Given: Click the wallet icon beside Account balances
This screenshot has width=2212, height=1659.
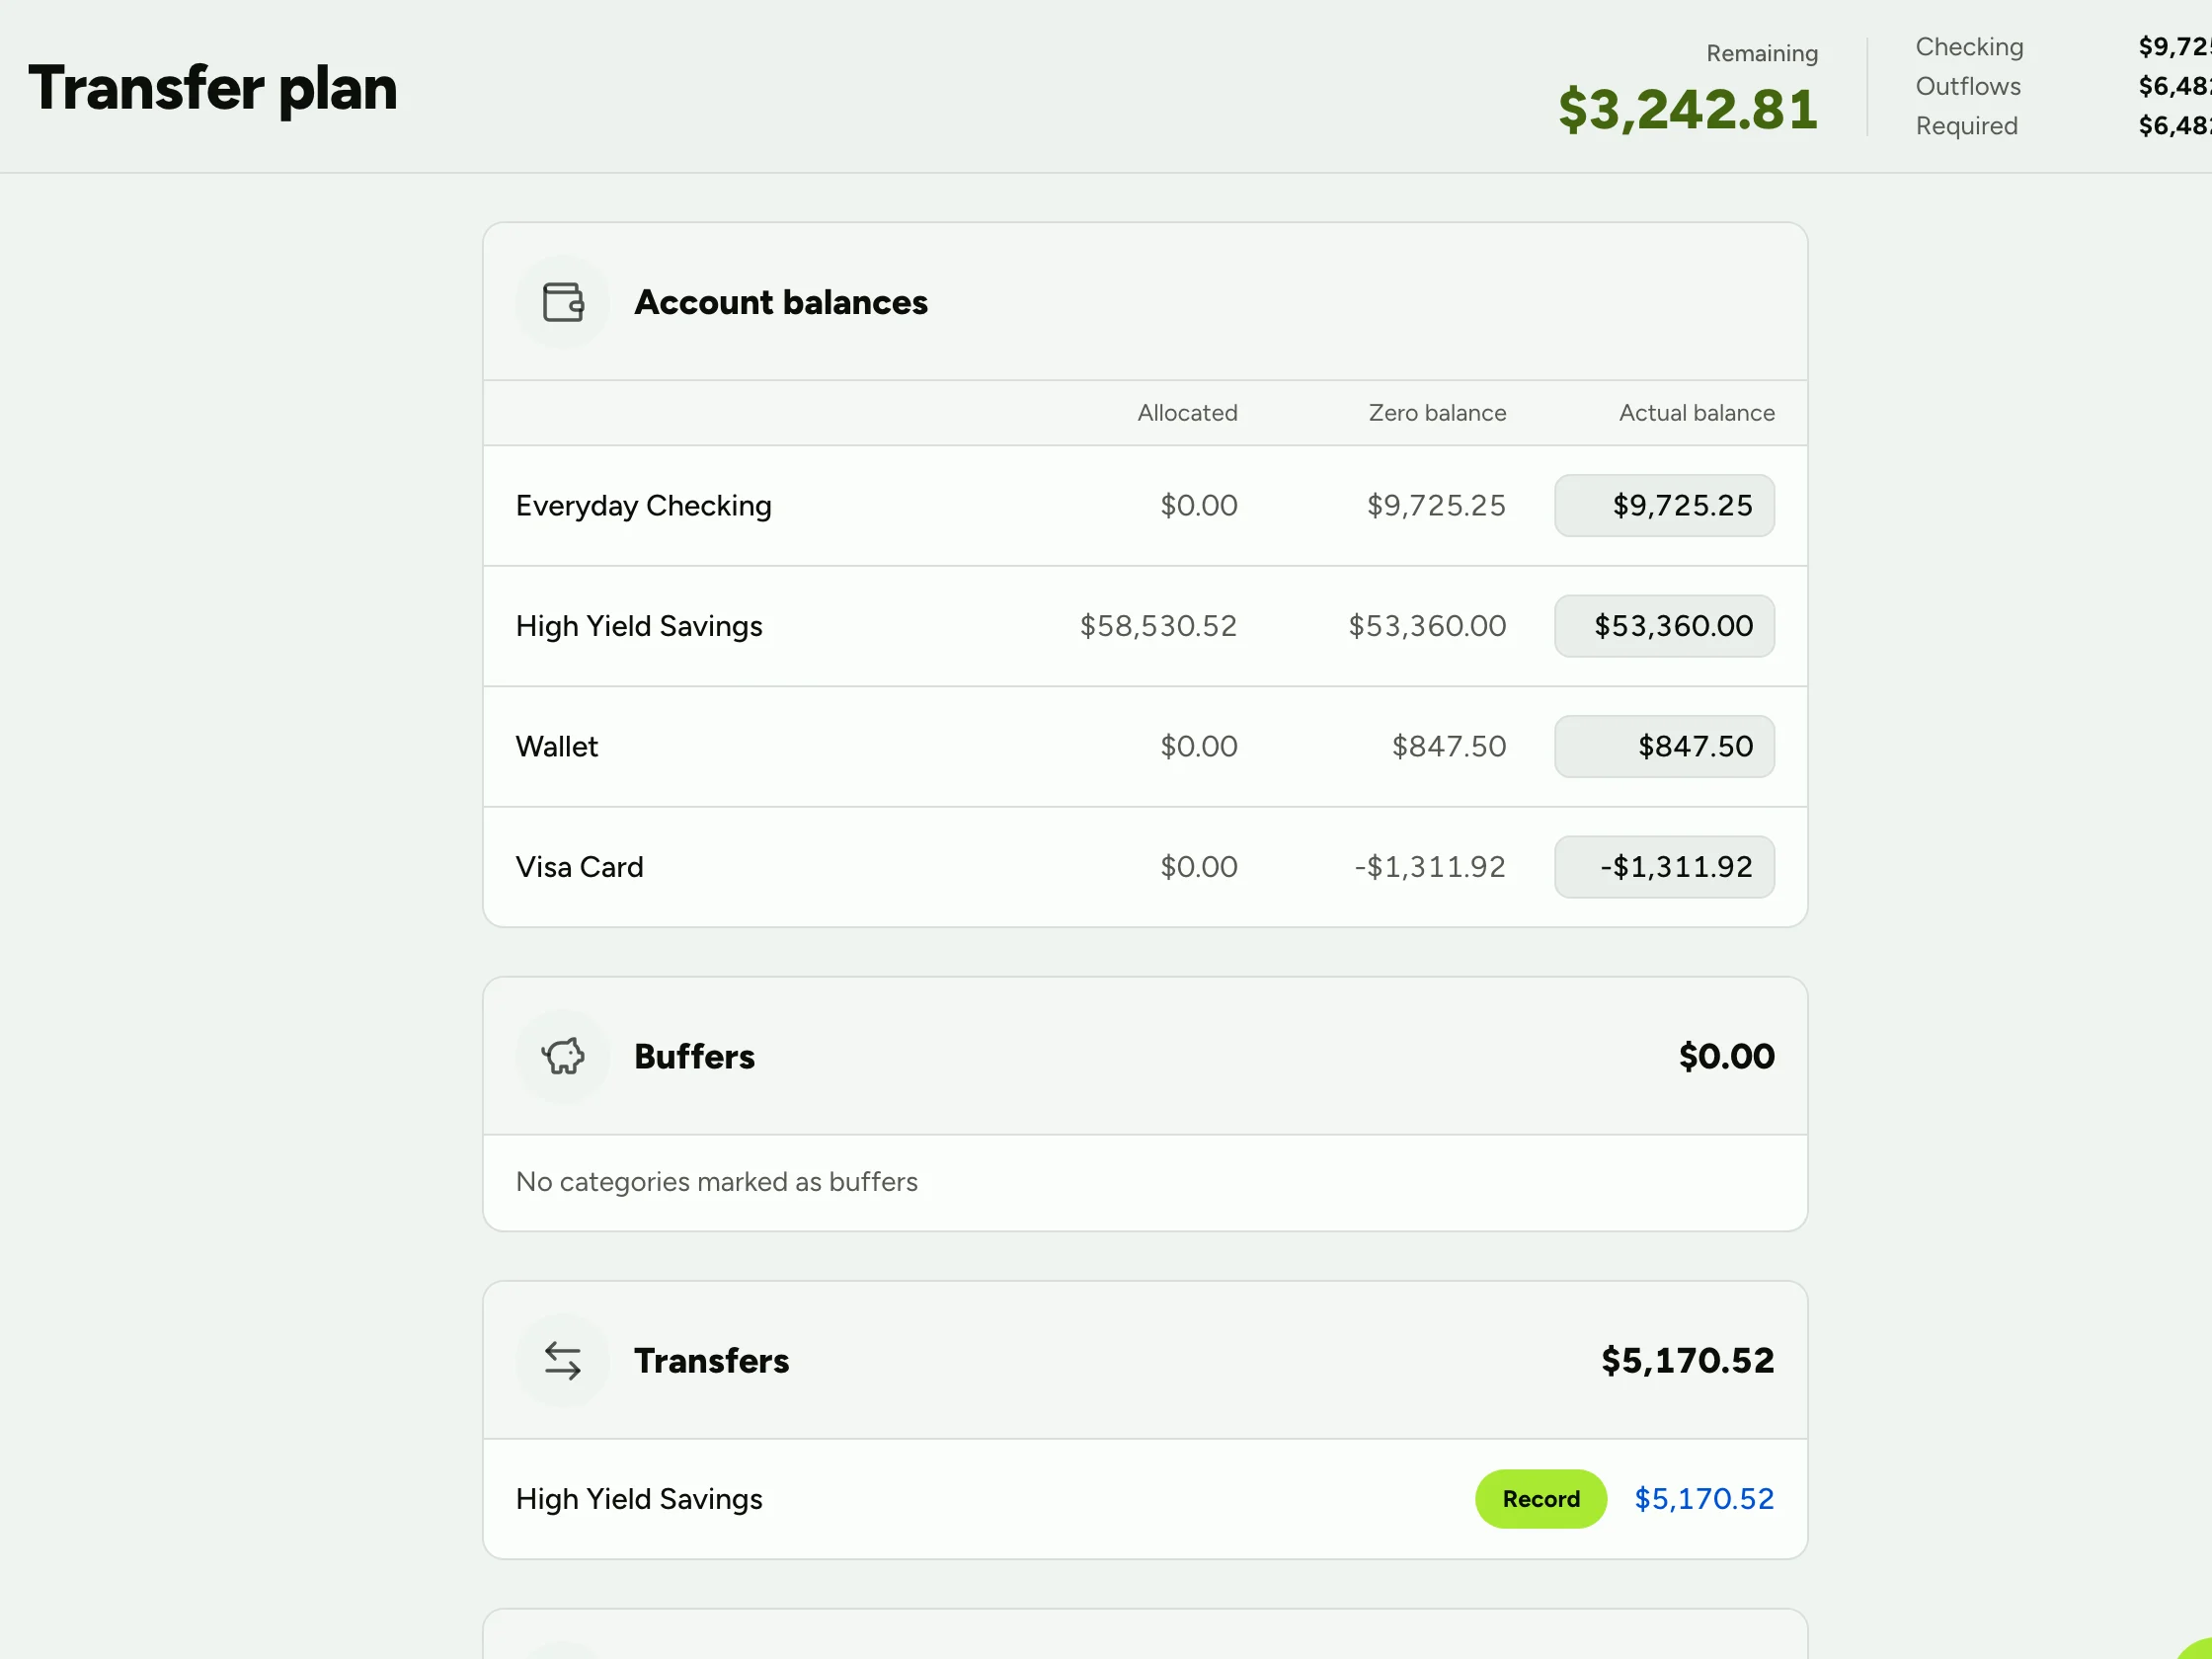Looking at the screenshot, I should [562, 302].
